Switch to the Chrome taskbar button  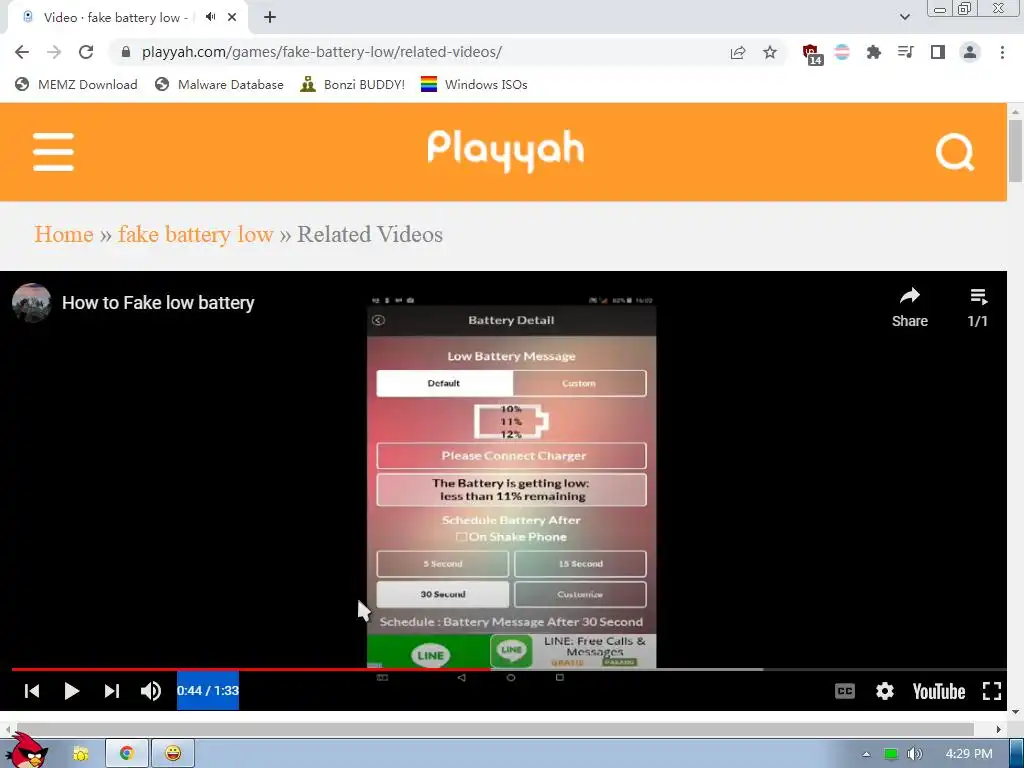[x=127, y=754]
